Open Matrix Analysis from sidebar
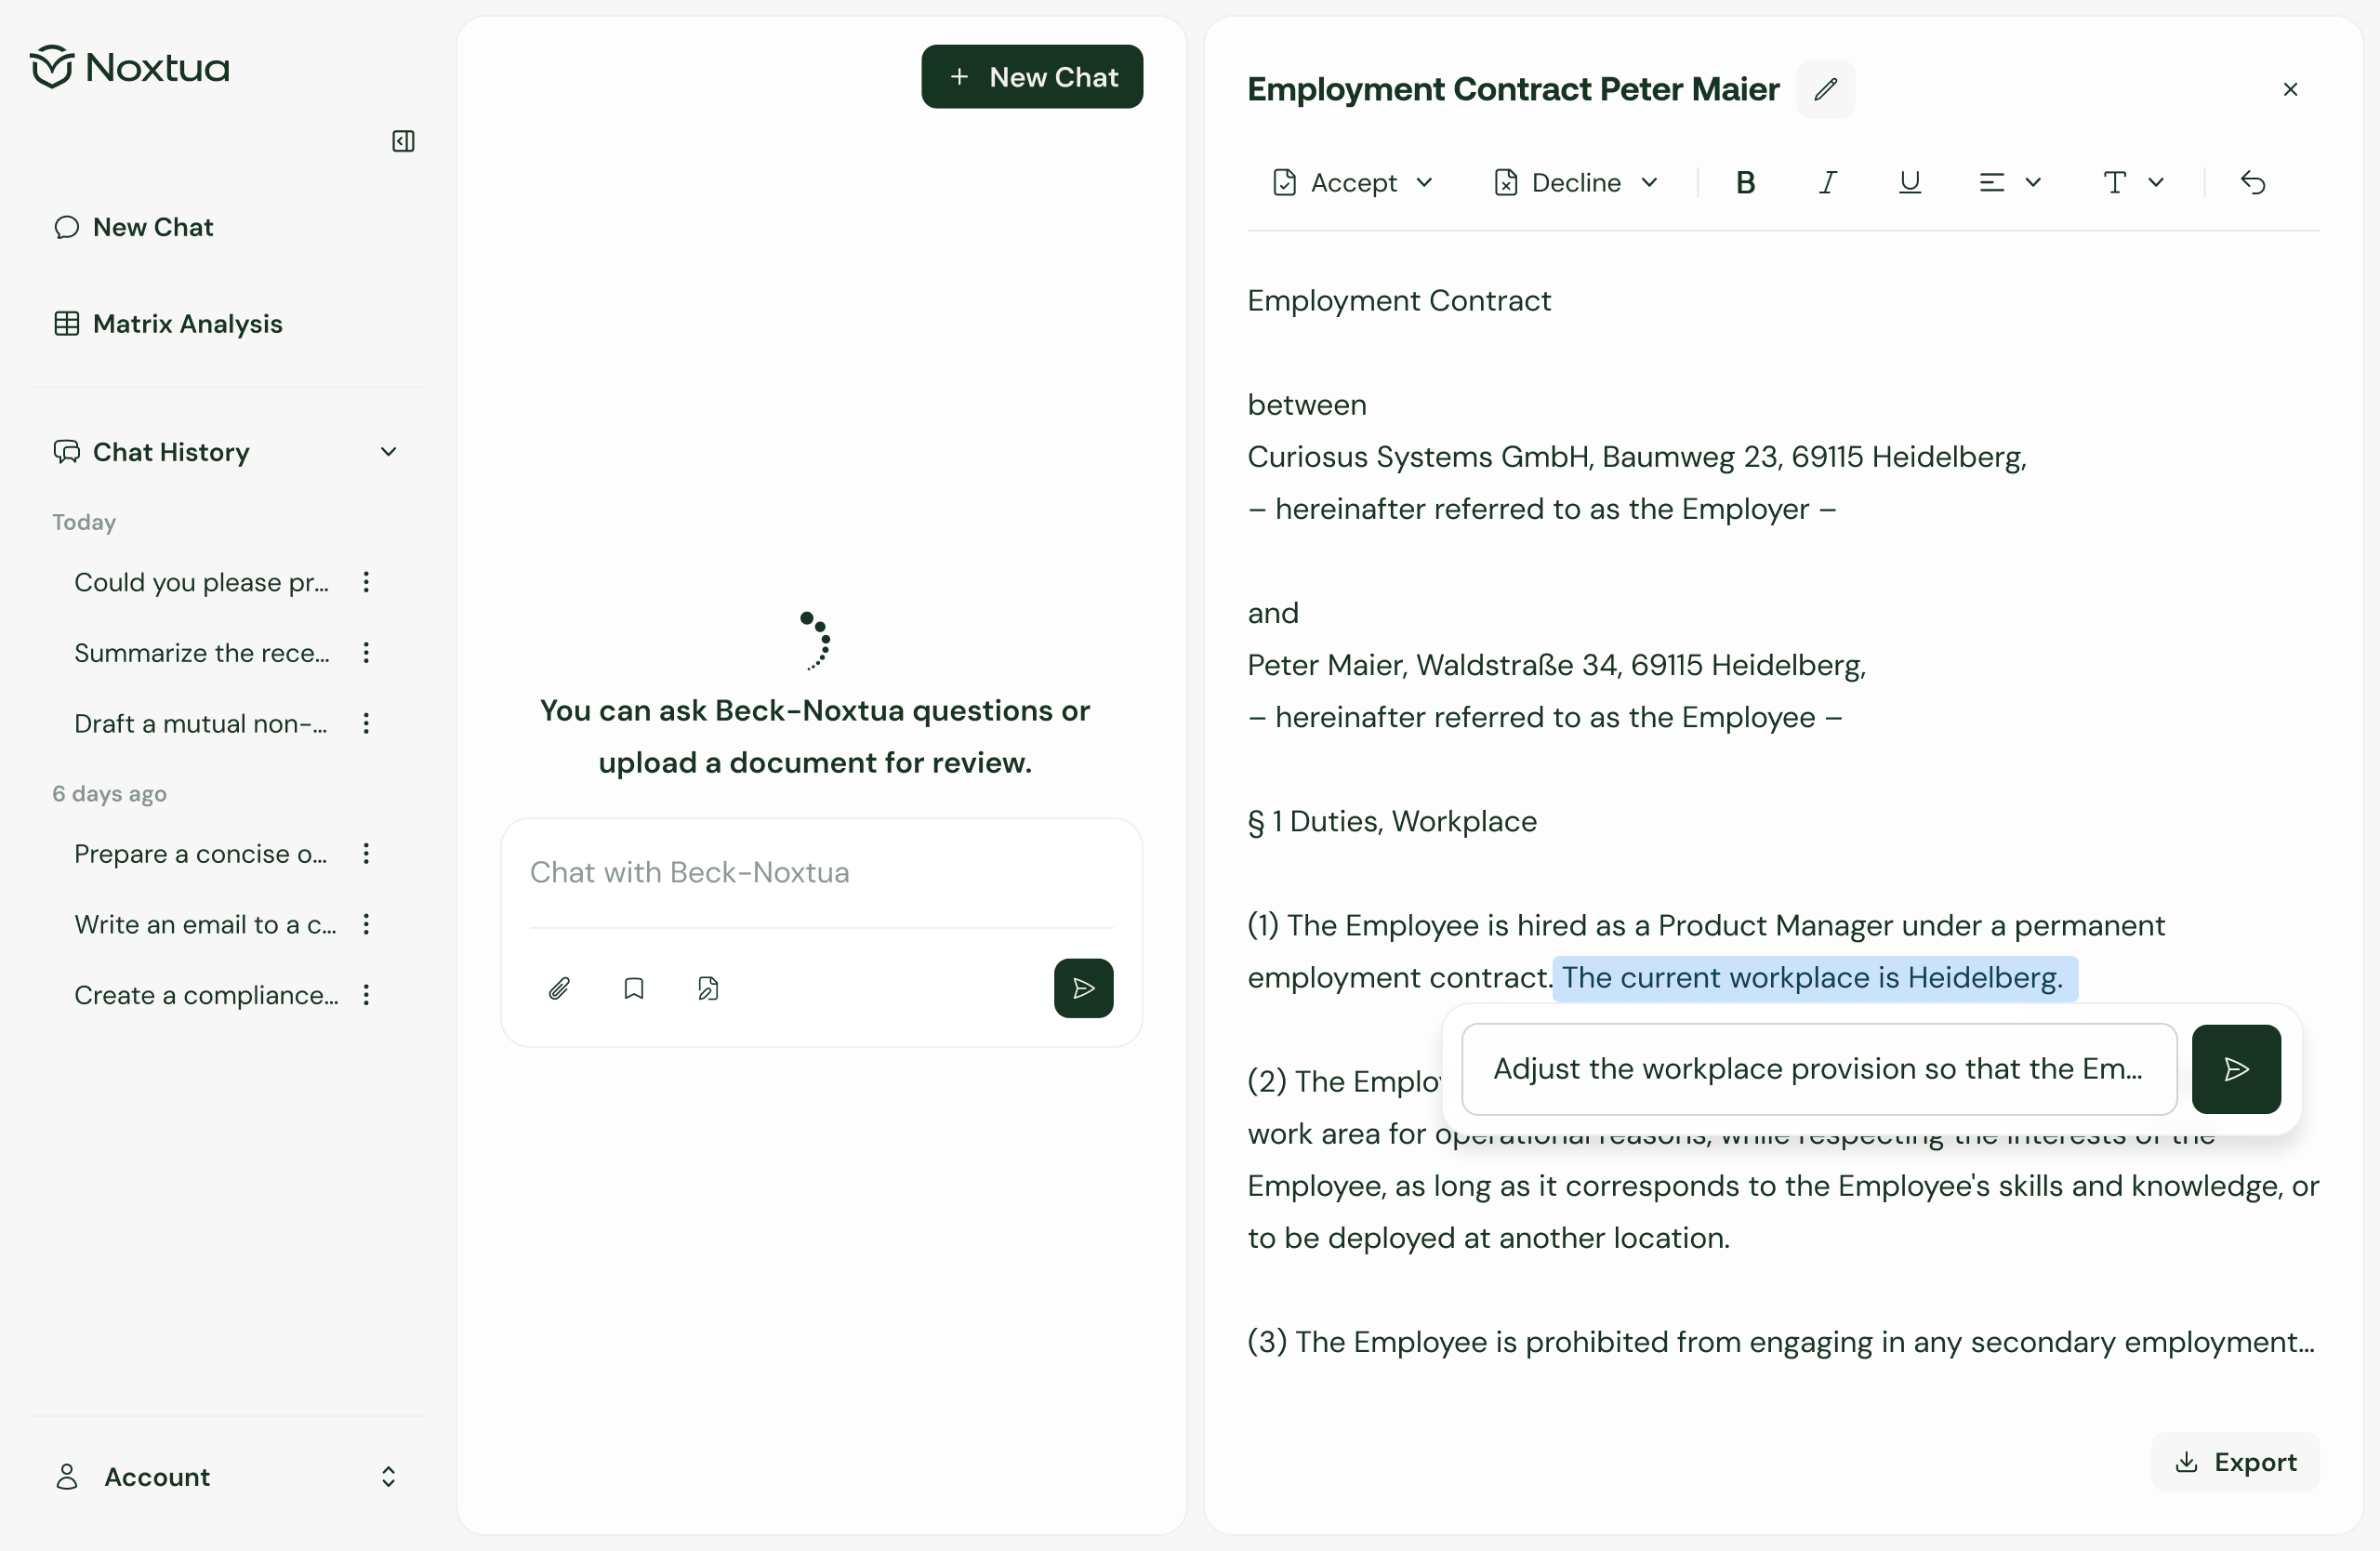The image size is (2380, 1551). pos(187,324)
